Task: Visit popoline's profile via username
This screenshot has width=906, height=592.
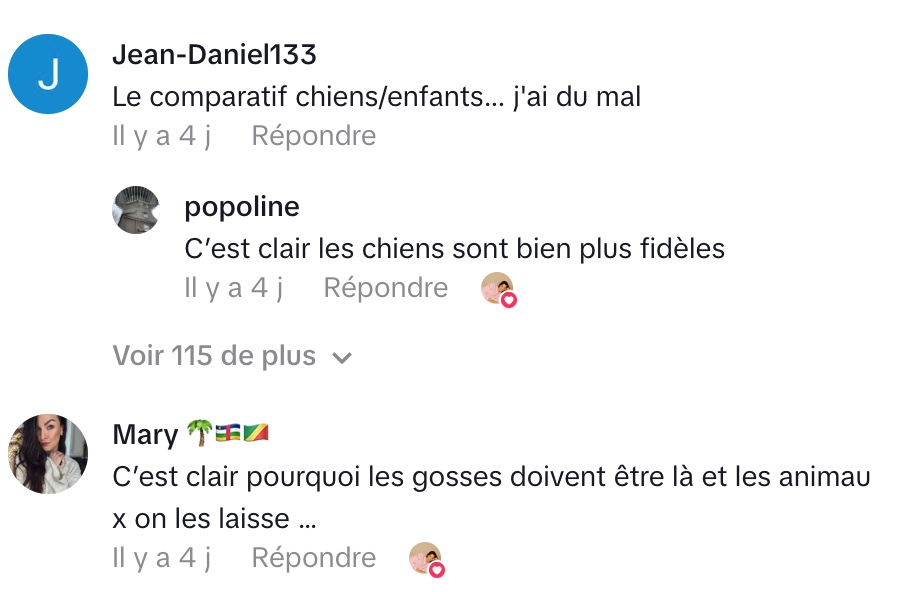Action: point(242,207)
